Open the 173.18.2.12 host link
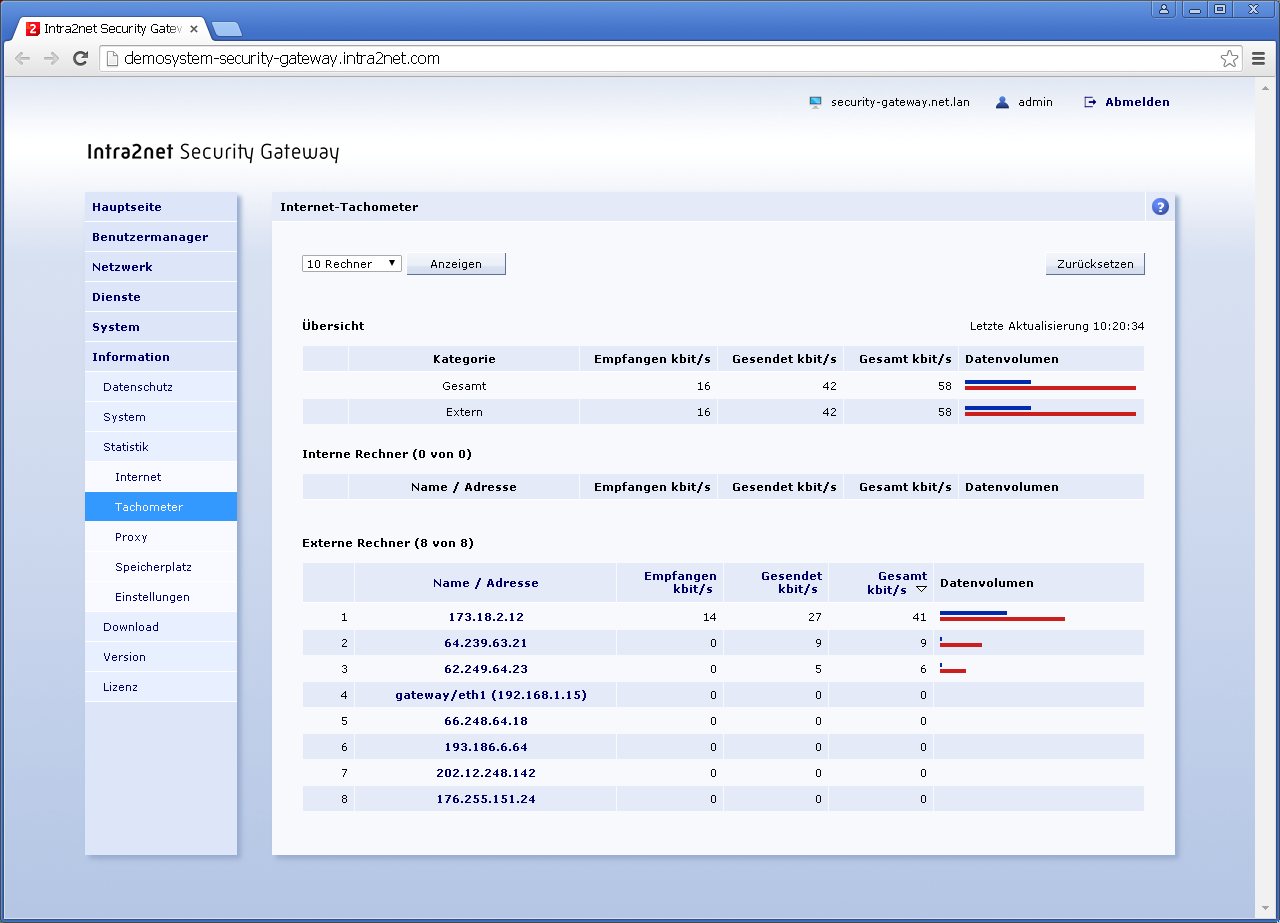Viewport: 1280px width, 923px height. [x=486, y=617]
